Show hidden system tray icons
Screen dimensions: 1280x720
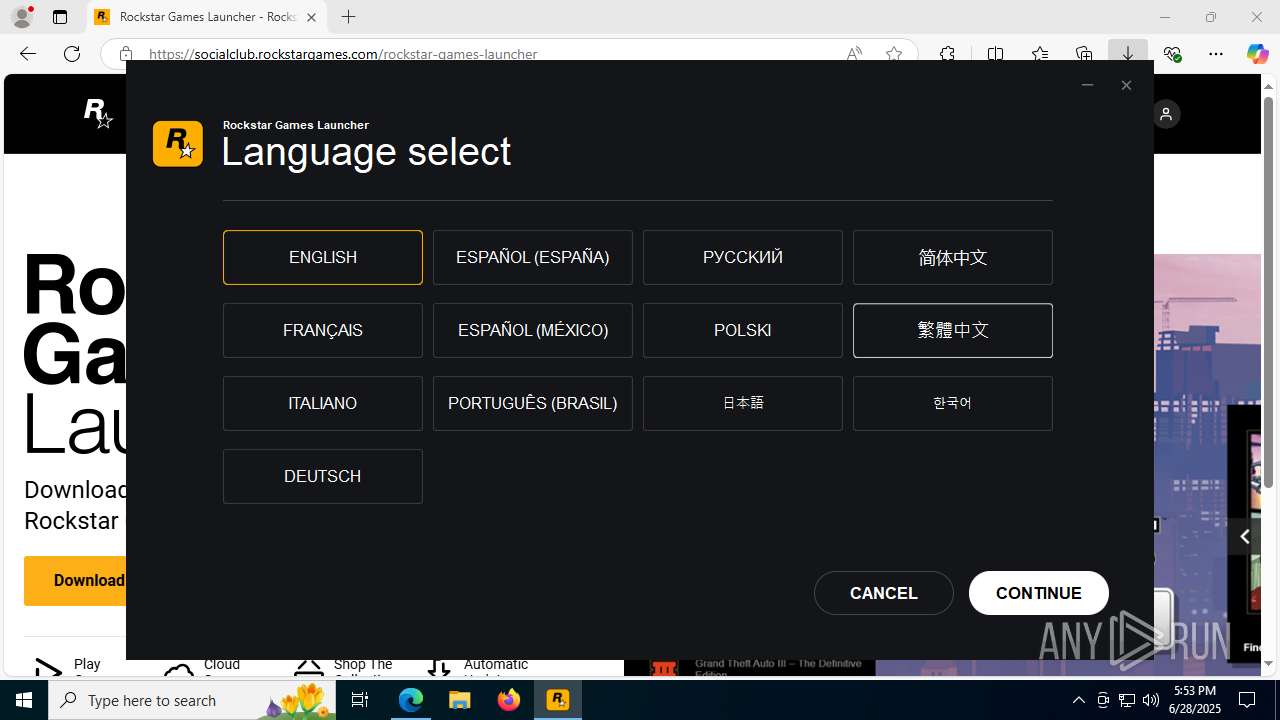[1078, 700]
